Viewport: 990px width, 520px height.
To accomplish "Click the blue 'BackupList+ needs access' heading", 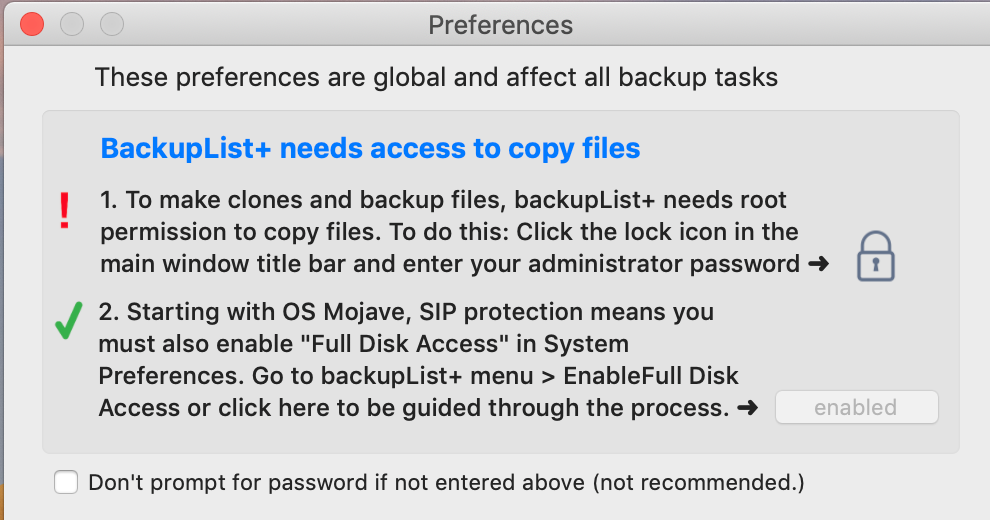I will 370,149.
